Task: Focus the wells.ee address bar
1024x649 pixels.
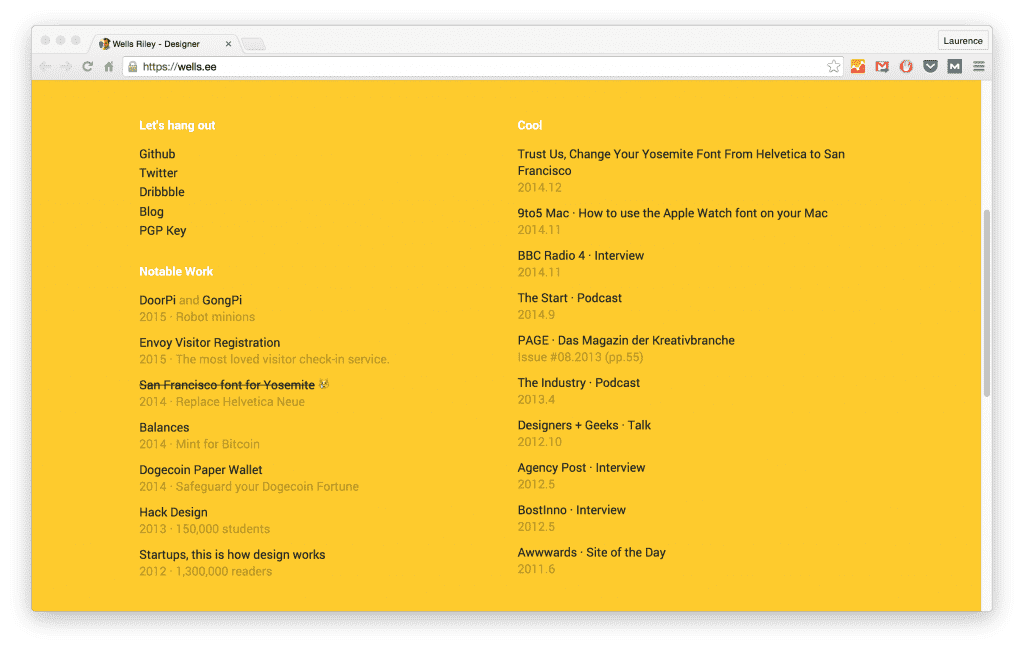Action: coord(482,67)
